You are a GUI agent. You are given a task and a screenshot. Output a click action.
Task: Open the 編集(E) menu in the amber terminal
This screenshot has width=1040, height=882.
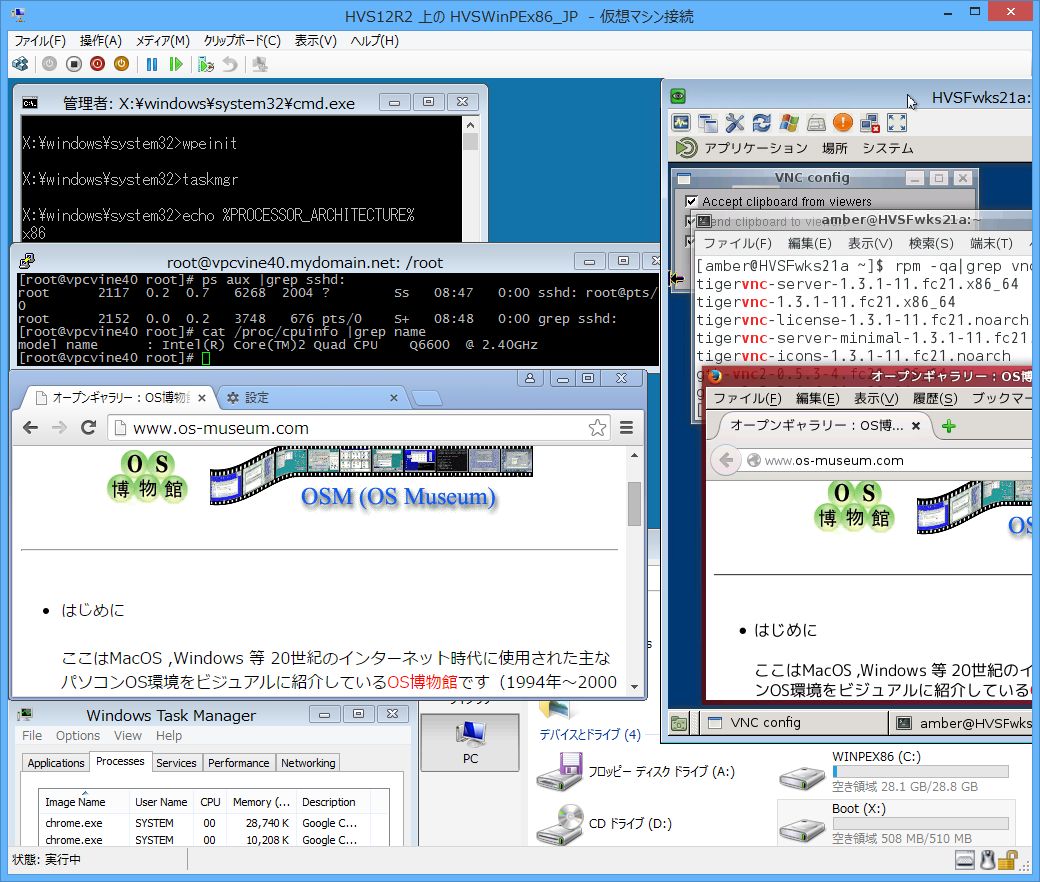point(809,243)
